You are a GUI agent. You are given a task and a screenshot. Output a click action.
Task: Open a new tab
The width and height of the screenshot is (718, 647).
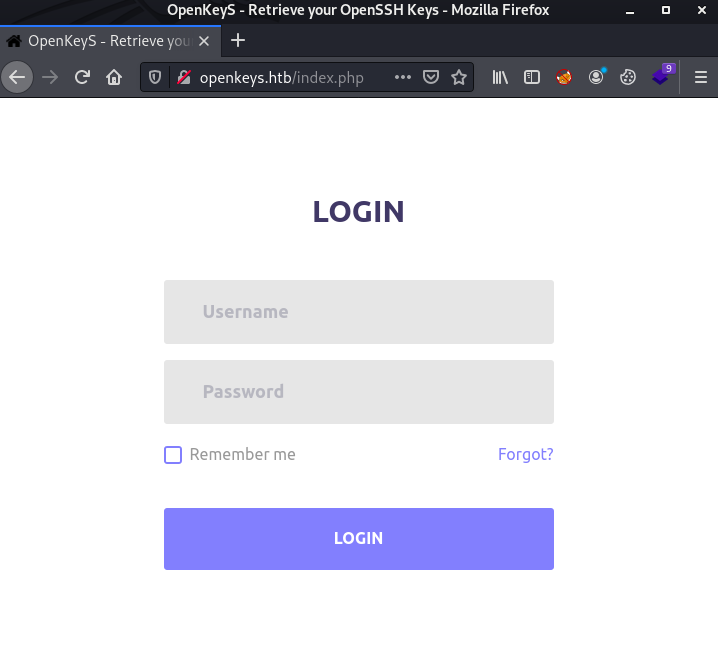[238, 41]
